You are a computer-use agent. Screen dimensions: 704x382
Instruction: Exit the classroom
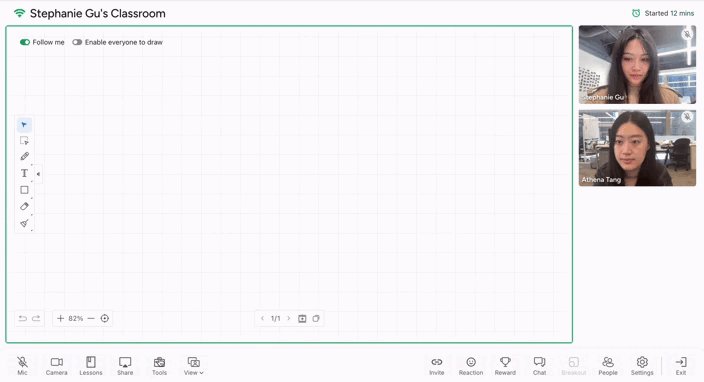[x=681, y=365]
